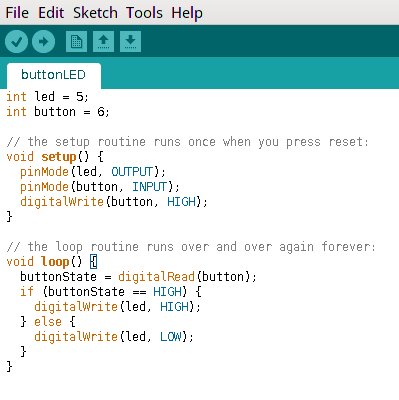Click INPUT in the pinMode(button) line
399x400 pixels.
(149, 187)
